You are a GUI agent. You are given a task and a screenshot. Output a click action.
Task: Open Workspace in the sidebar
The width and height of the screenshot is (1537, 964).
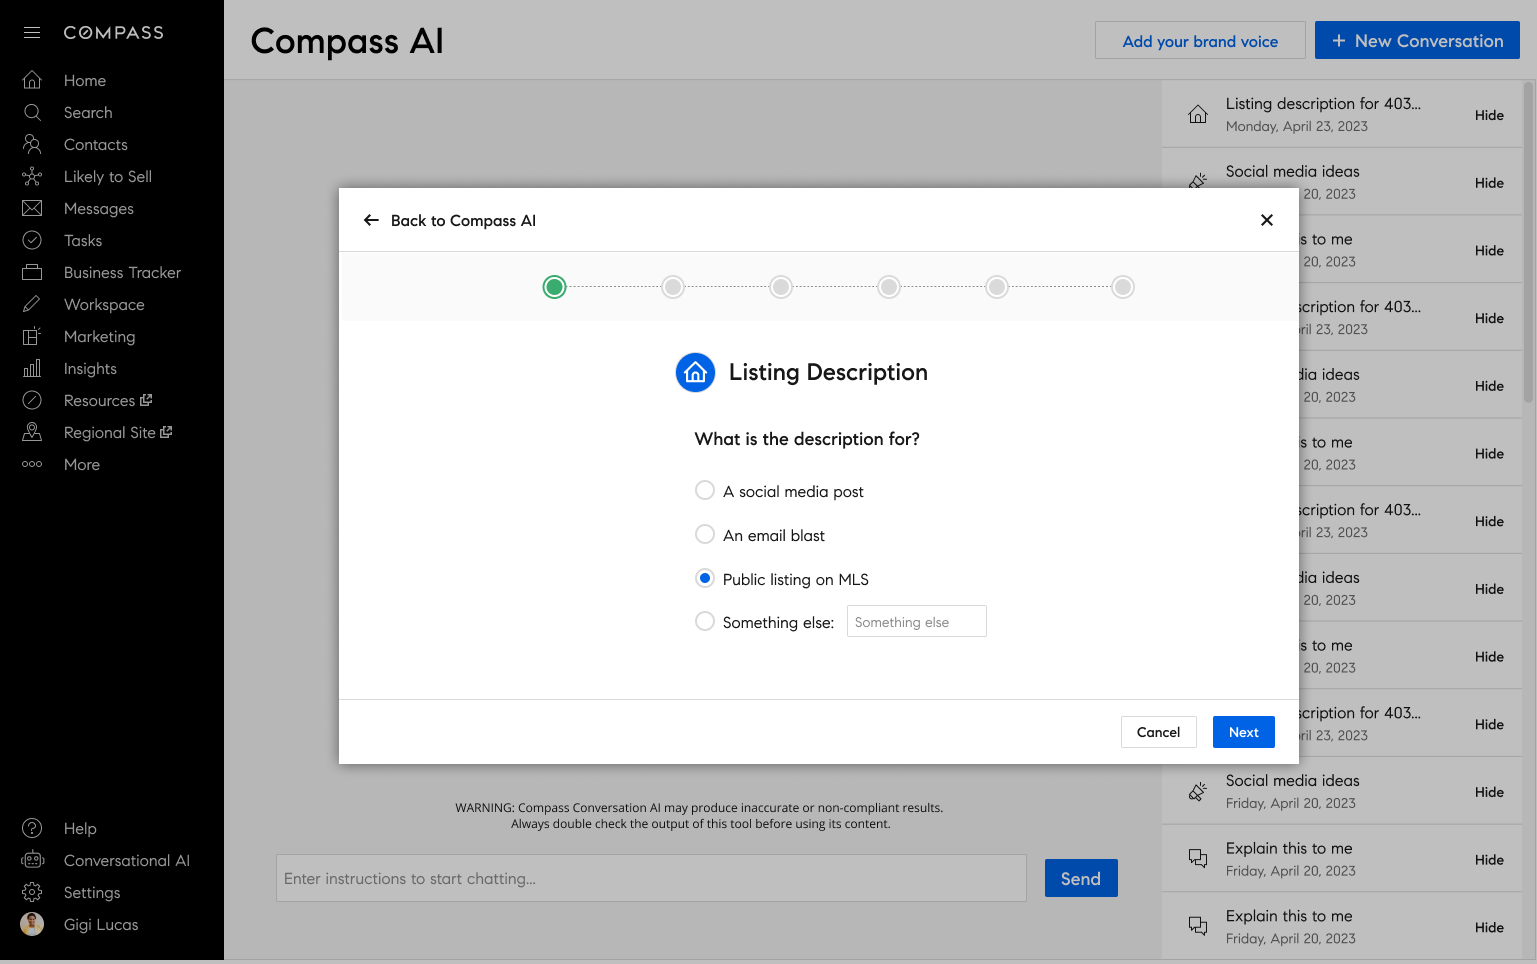[x=104, y=304]
